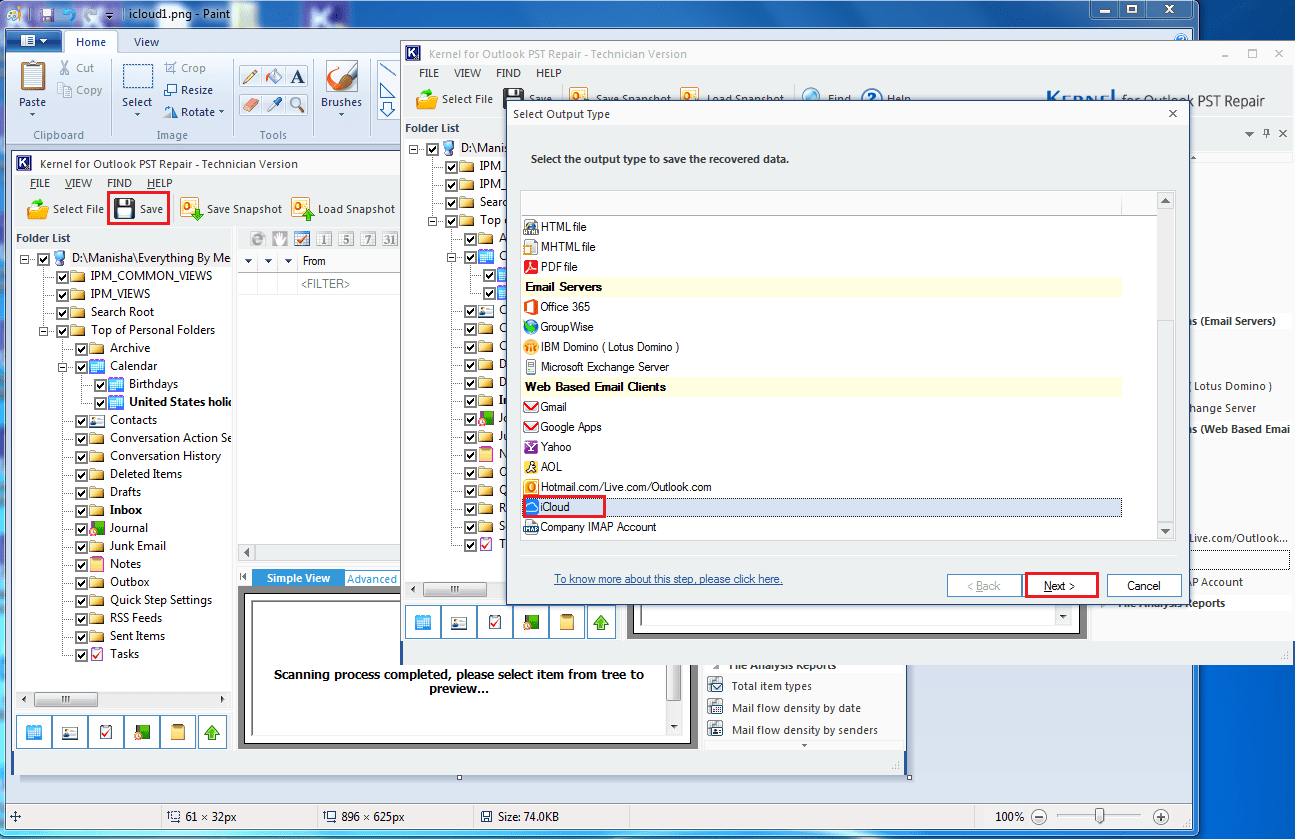This screenshot has height=839, width=1295.
Task: Open the FILE menu in left Kernel window
Action: pos(40,183)
